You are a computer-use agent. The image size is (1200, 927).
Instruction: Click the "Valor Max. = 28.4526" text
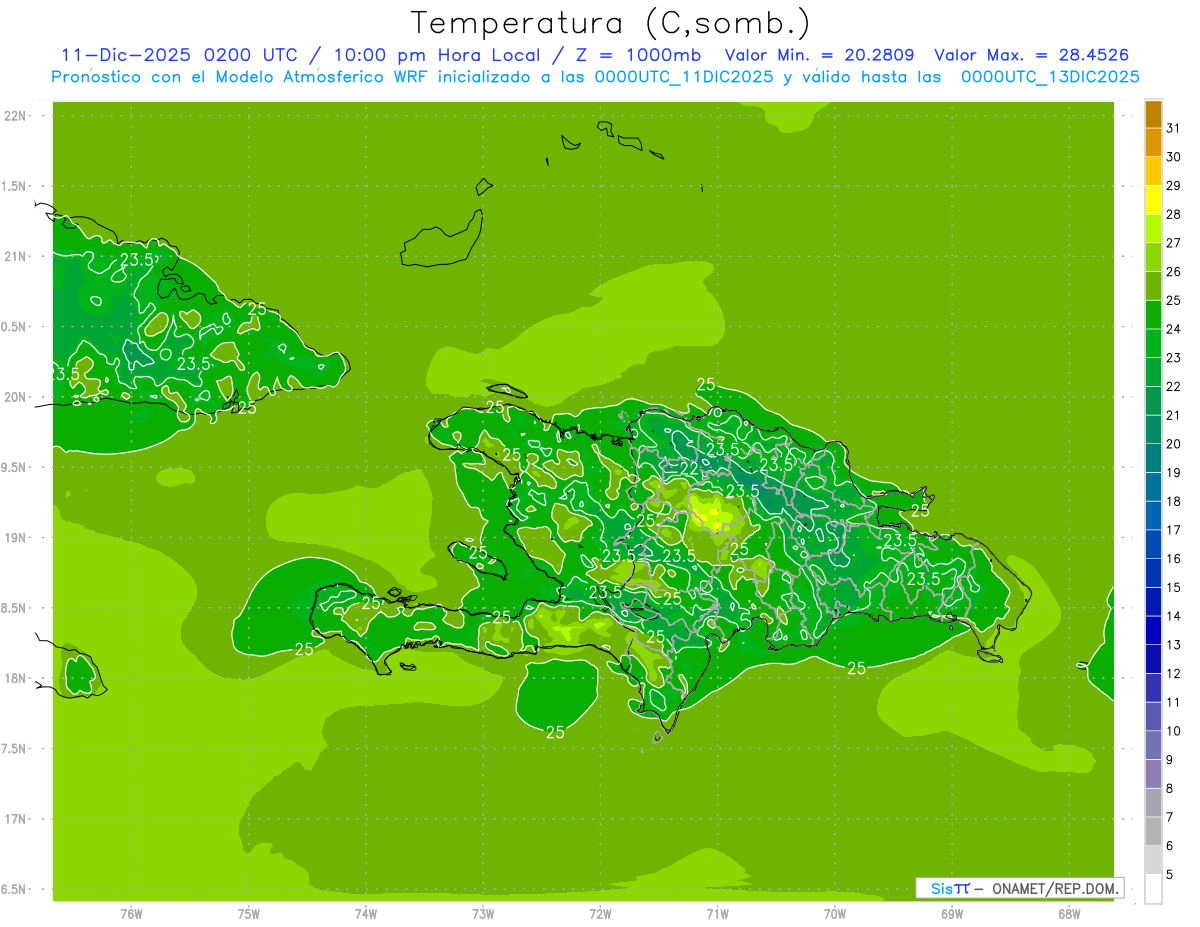click(x=1031, y=56)
